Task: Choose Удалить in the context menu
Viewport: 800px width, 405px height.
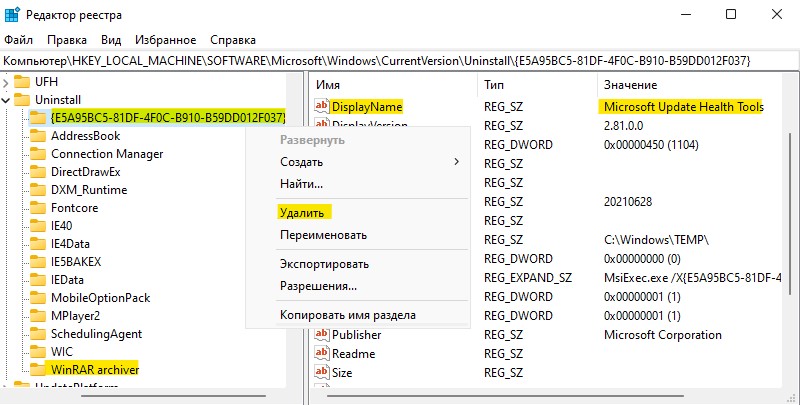Action: (x=302, y=213)
